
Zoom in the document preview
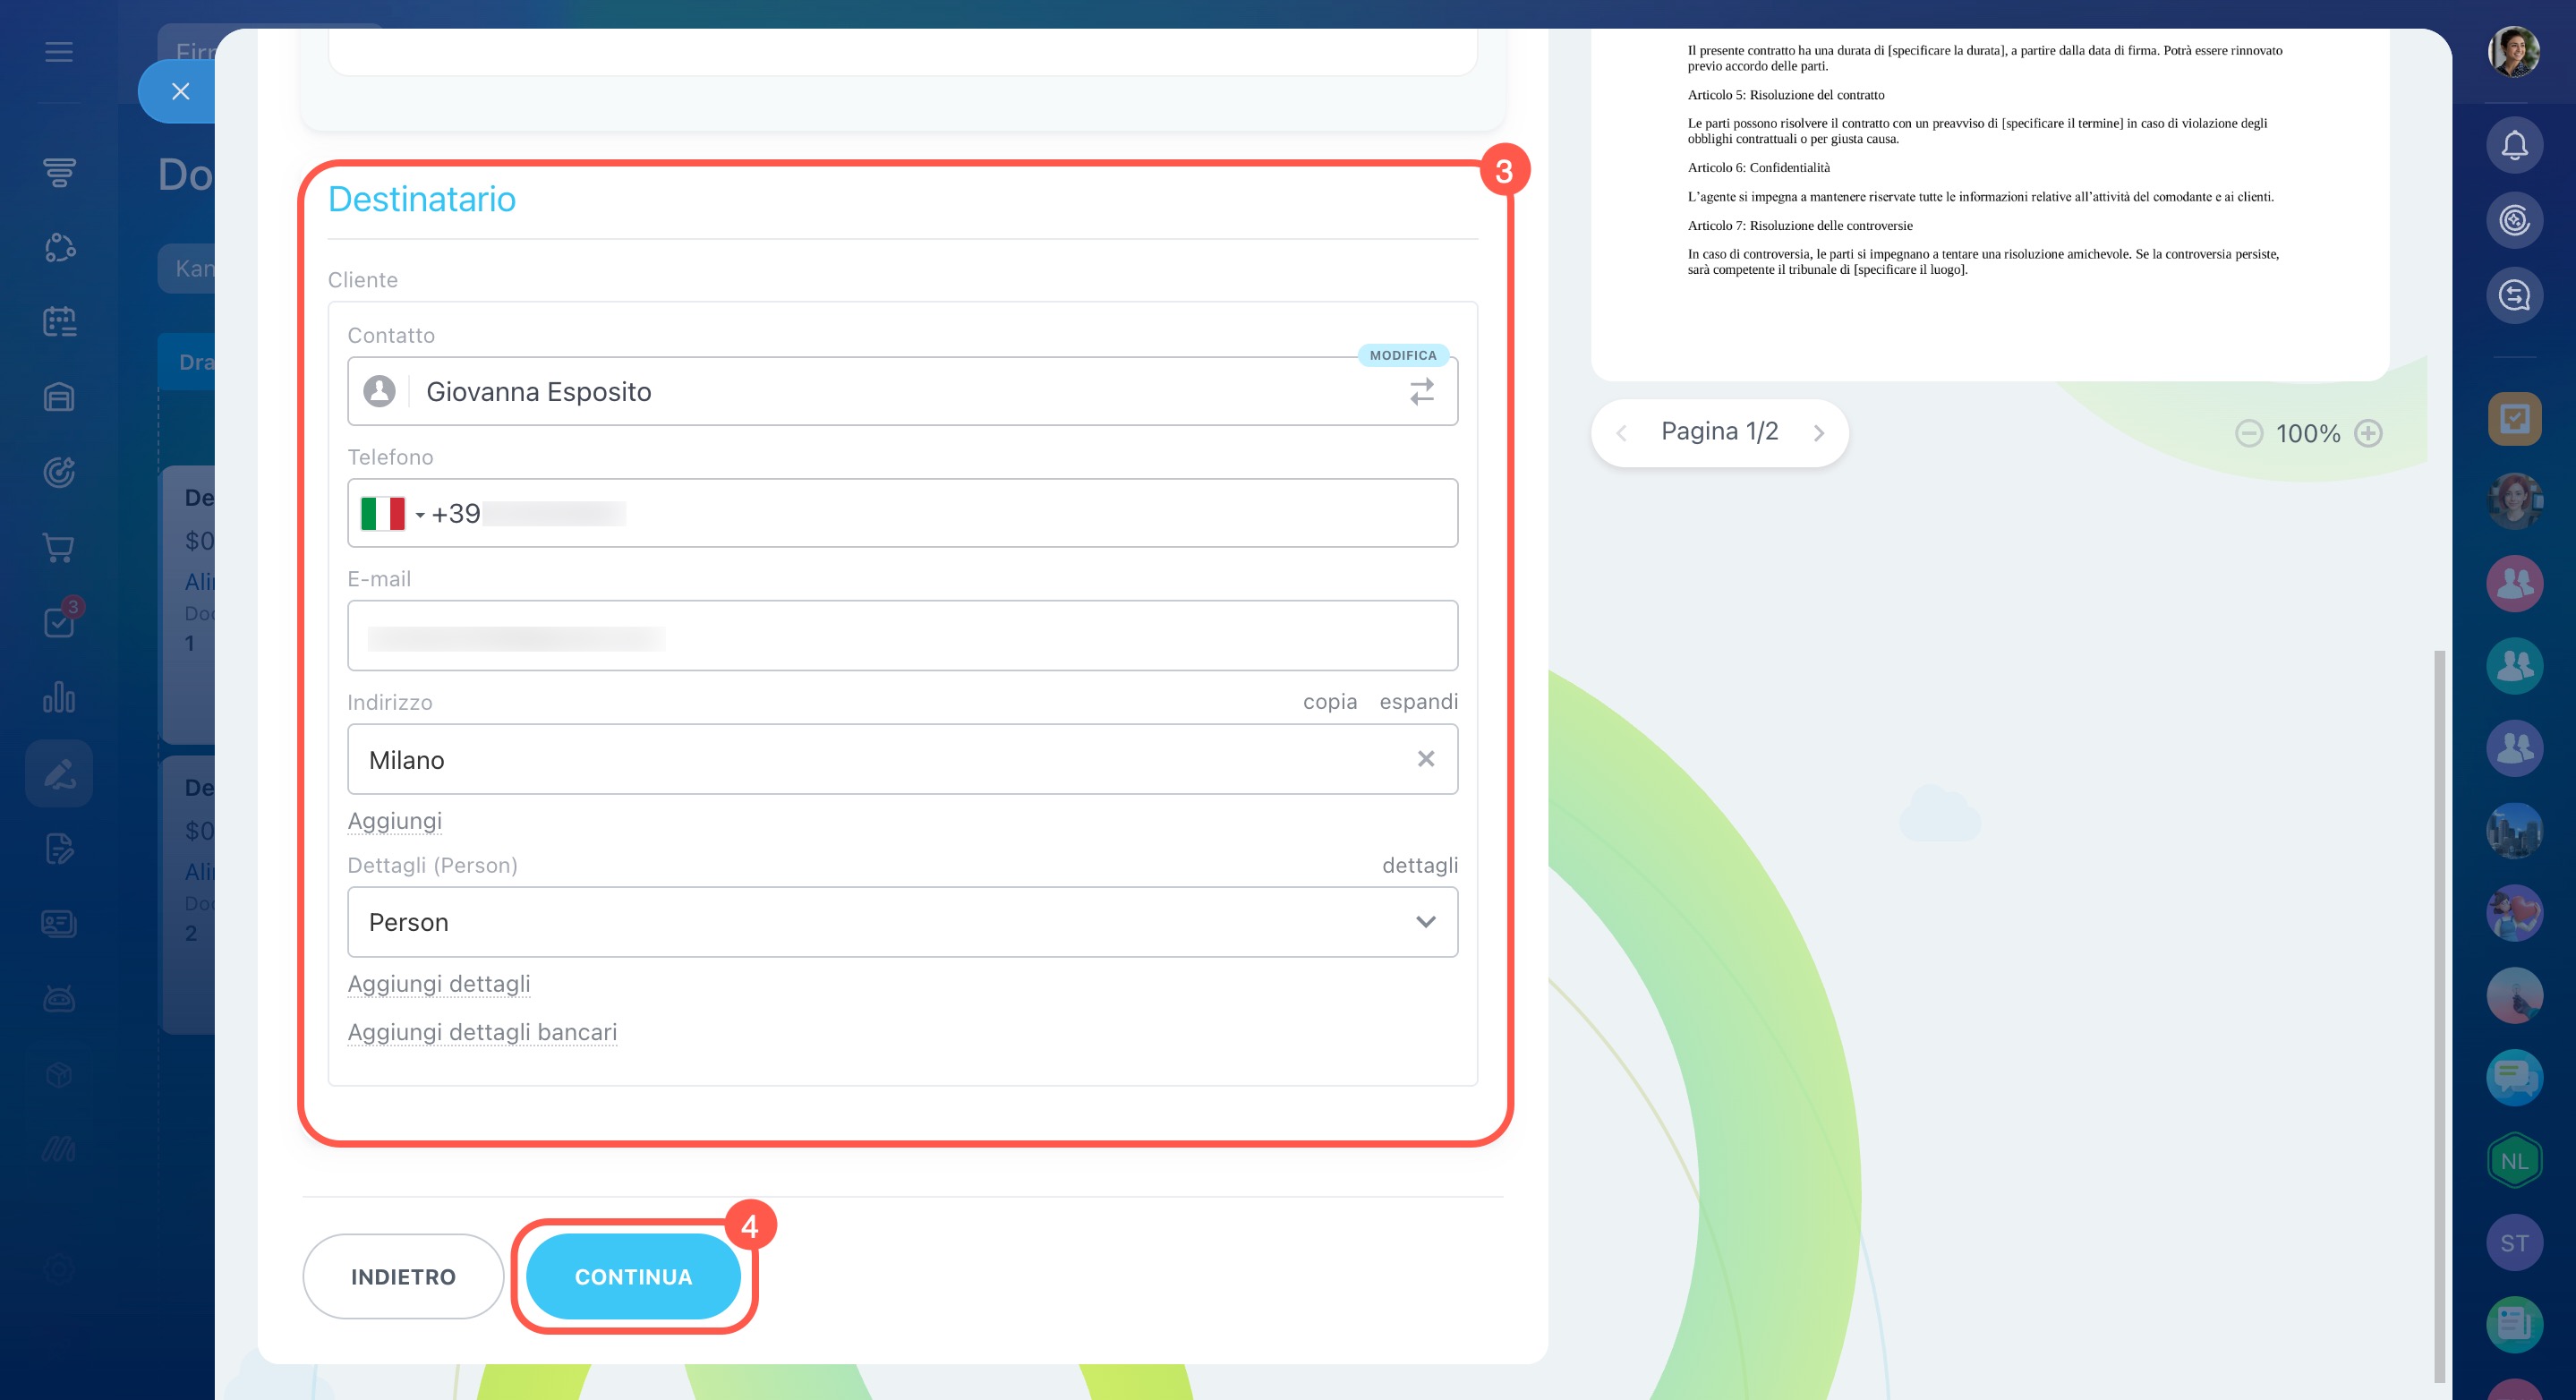[x=2368, y=433]
